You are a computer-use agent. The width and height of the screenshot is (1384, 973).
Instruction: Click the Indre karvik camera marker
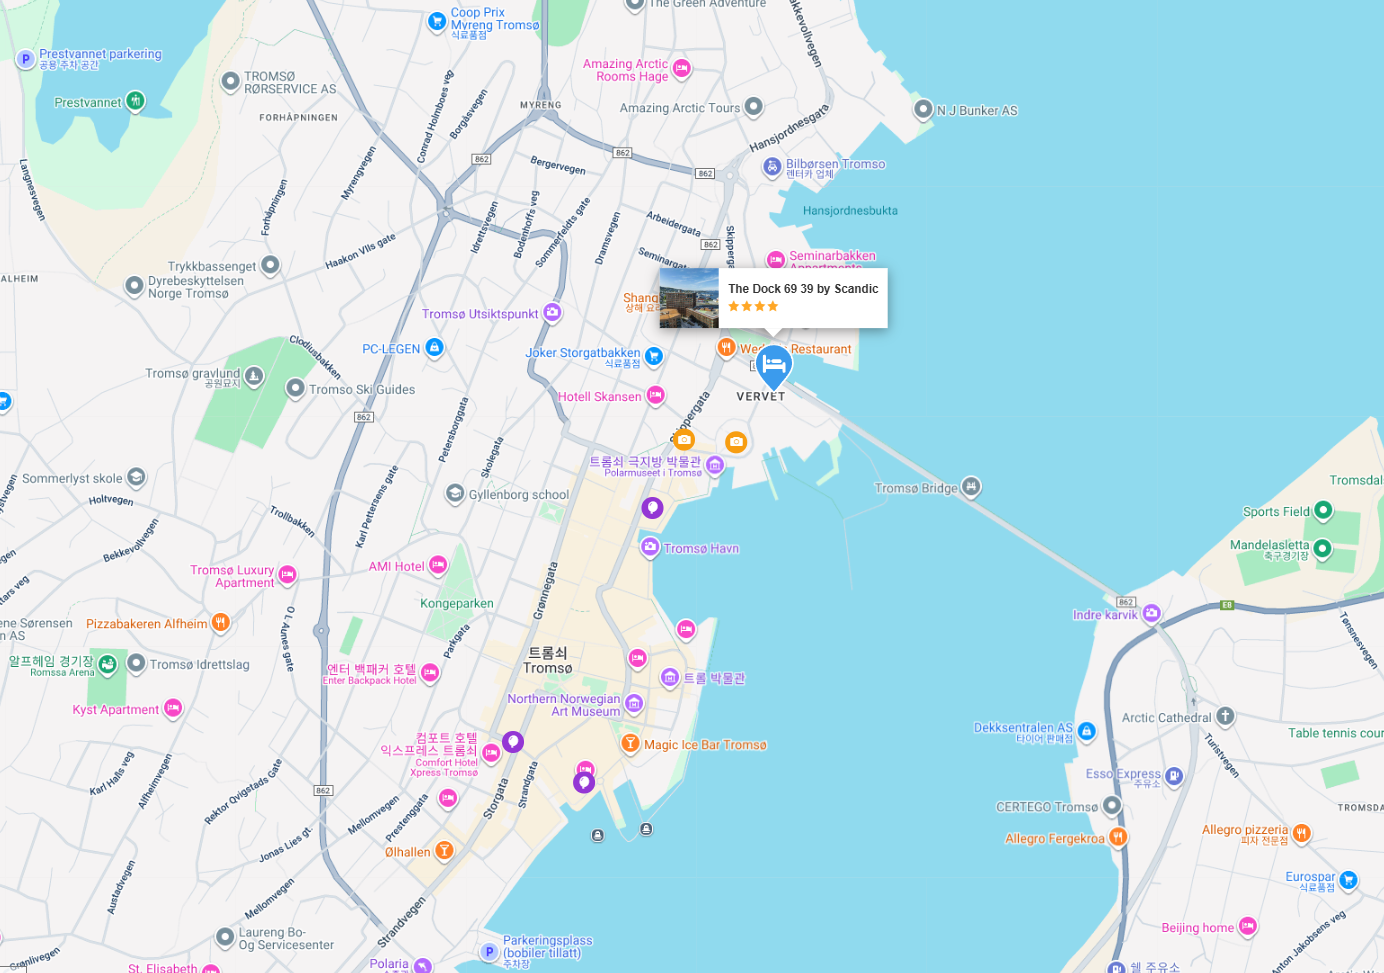(1152, 613)
